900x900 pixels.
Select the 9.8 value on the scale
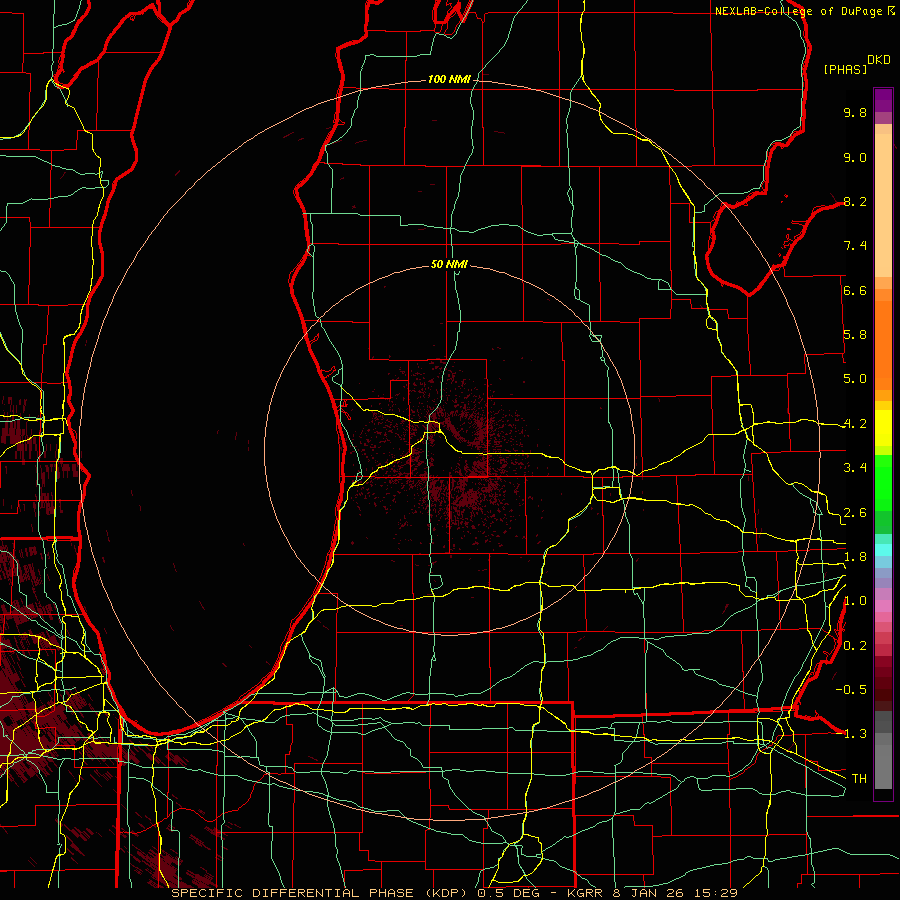(x=855, y=113)
